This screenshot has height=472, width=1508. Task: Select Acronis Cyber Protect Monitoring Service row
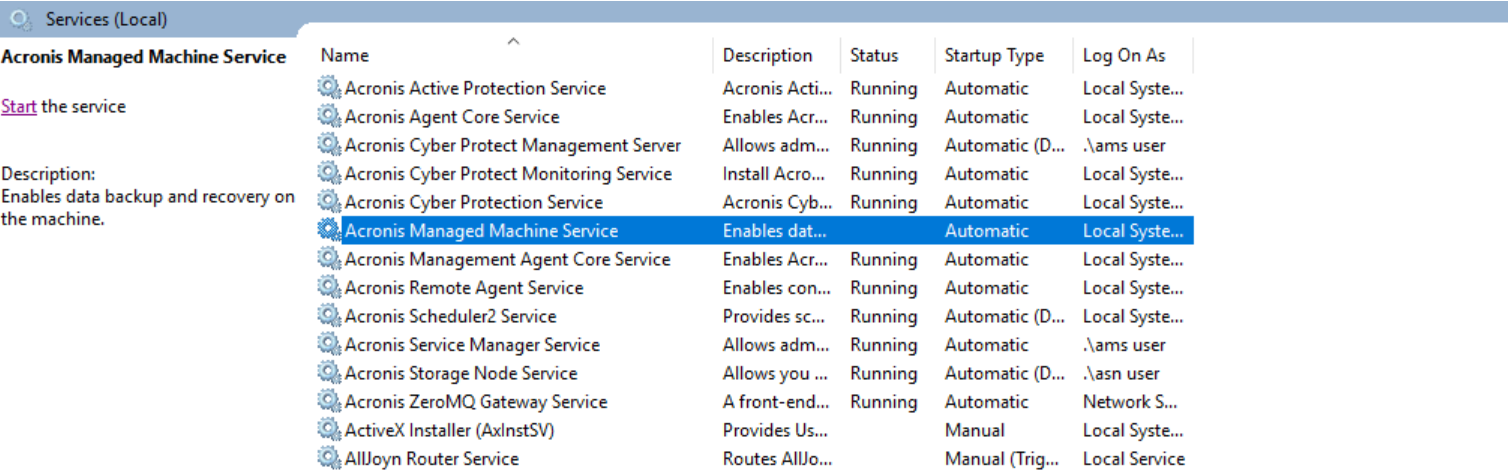508,174
